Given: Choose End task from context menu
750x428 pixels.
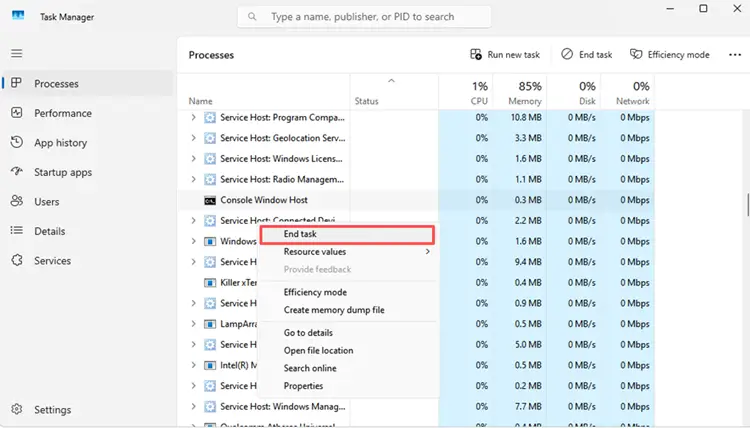Looking at the screenshot, I should click(347, 234).
